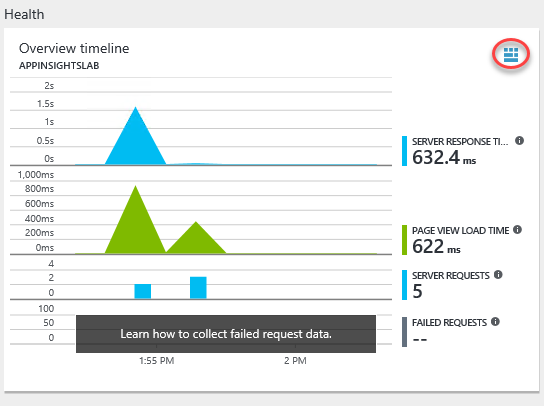The height and width of the screenshot is (406, 544).
Task: Click the info icon next to Server Requests
Action: pyautogui.click(x=498, y=274)
